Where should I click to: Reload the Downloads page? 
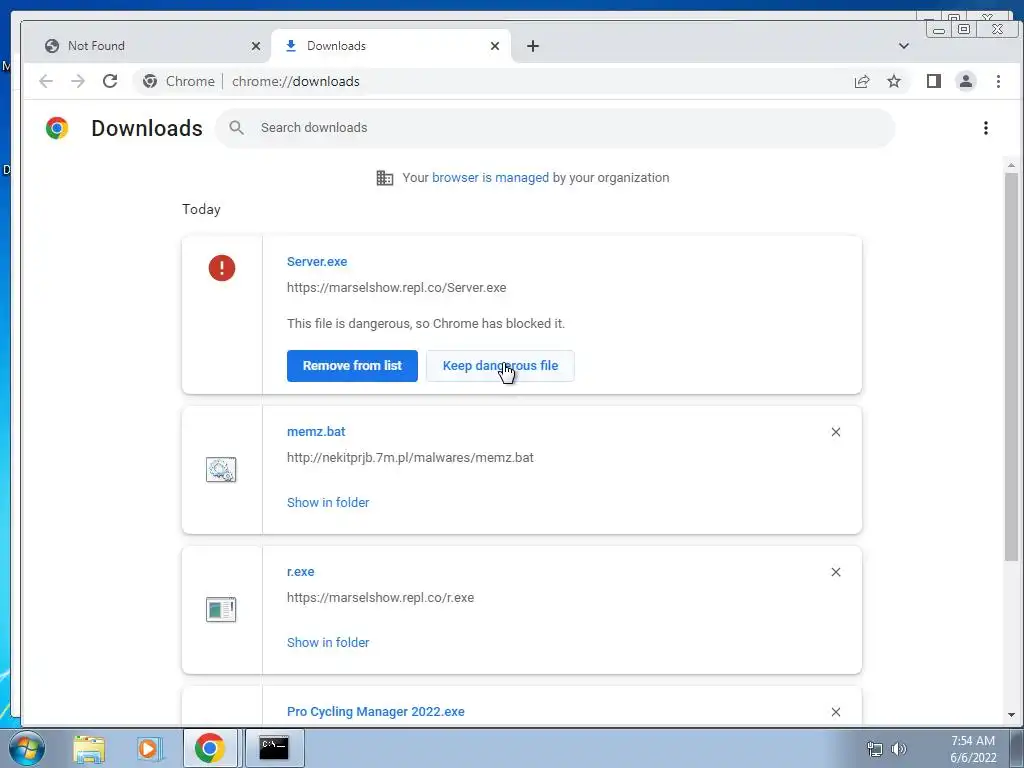tap(110, 81)
